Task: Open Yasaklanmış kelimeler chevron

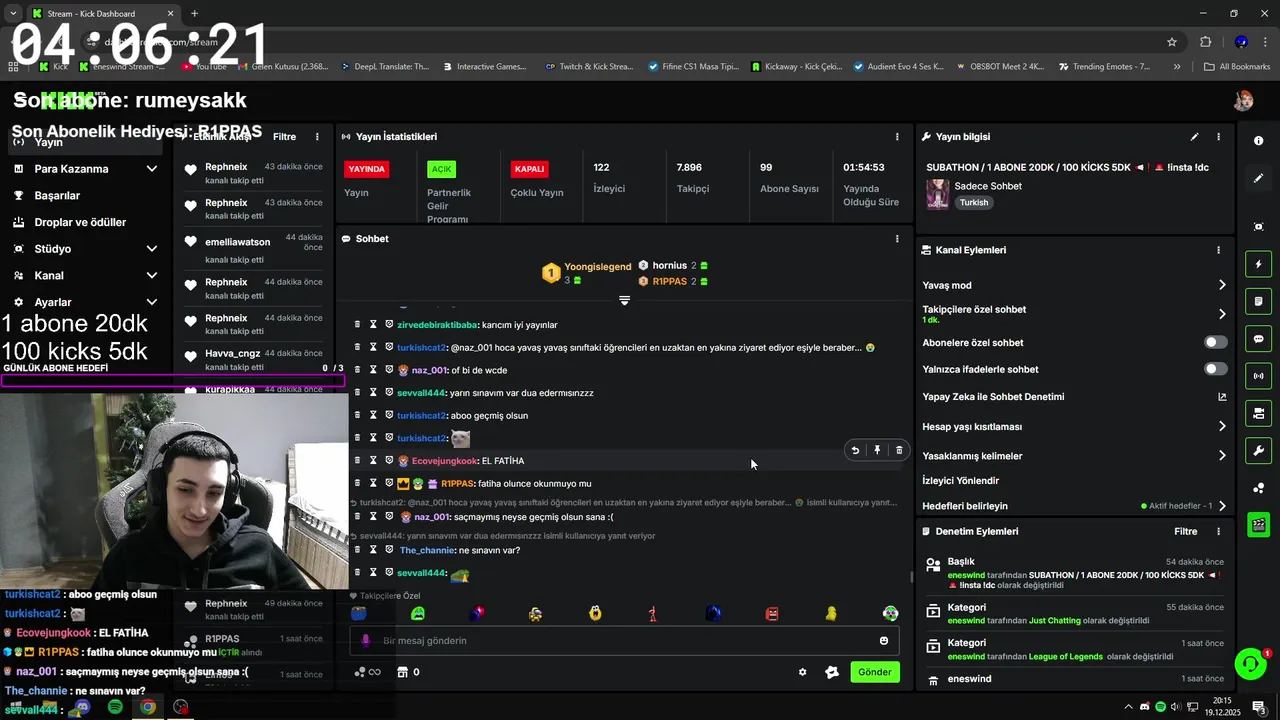Action: point(1222,456)
